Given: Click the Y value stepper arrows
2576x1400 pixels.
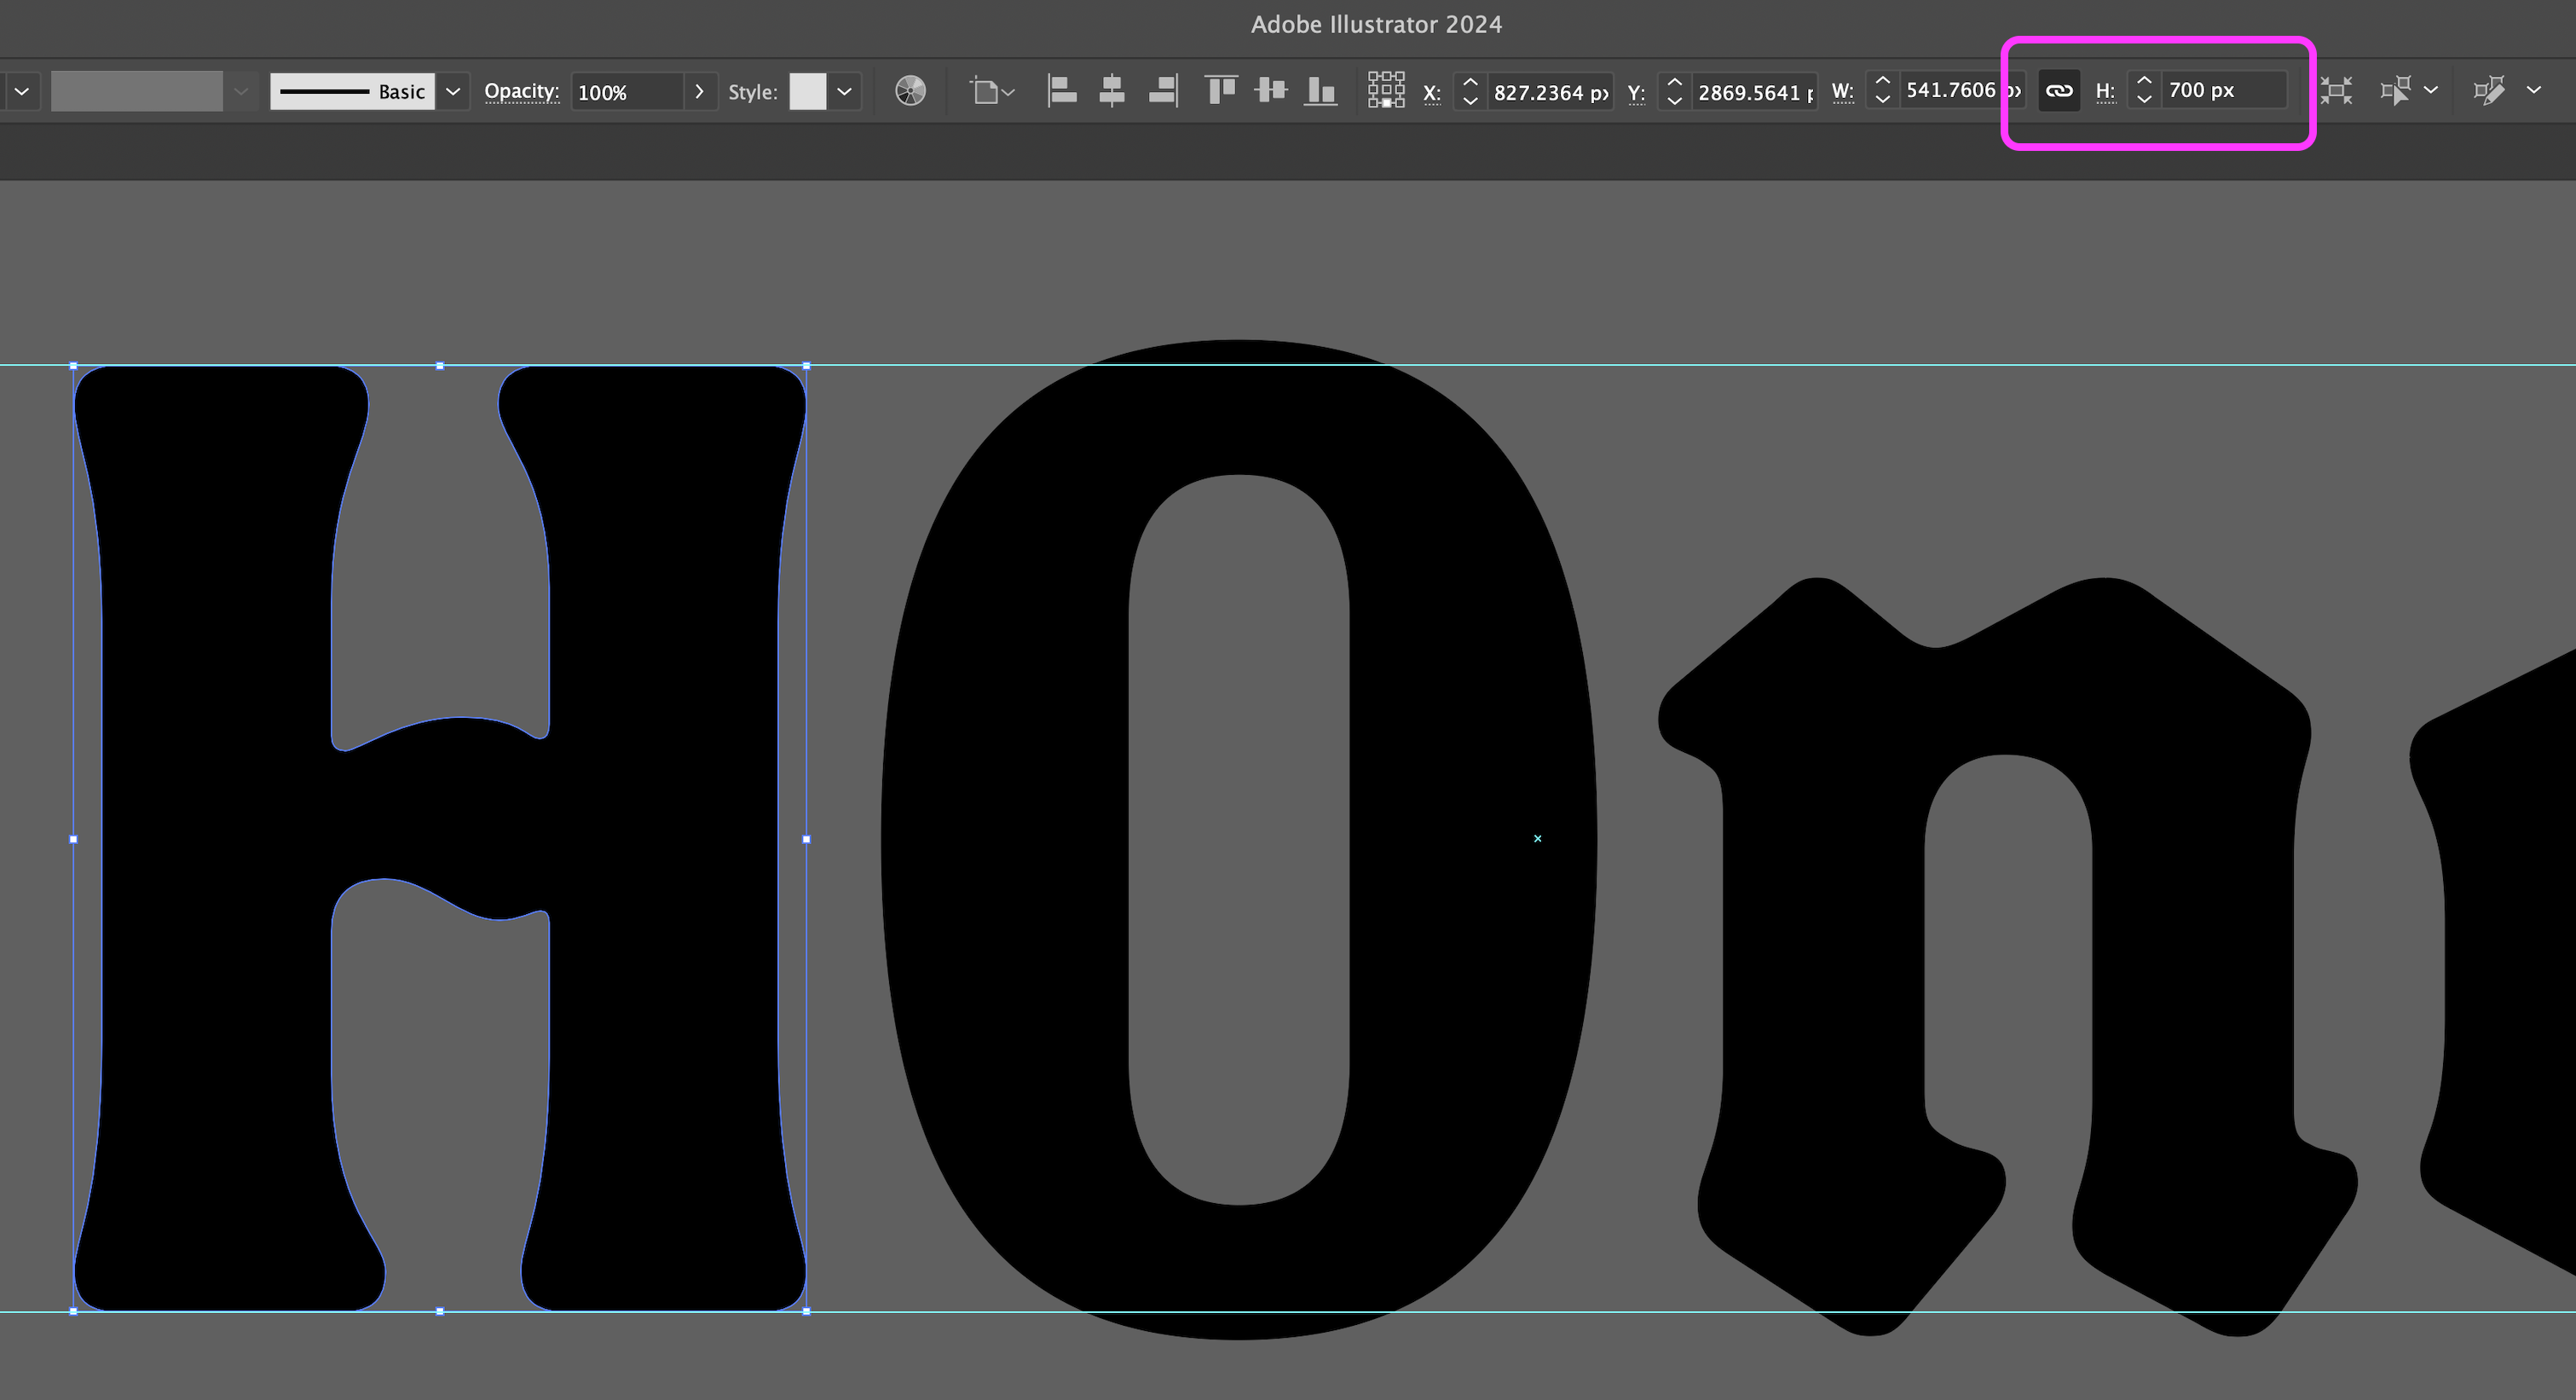Looking at the screenshot, I should (1674, 91).
